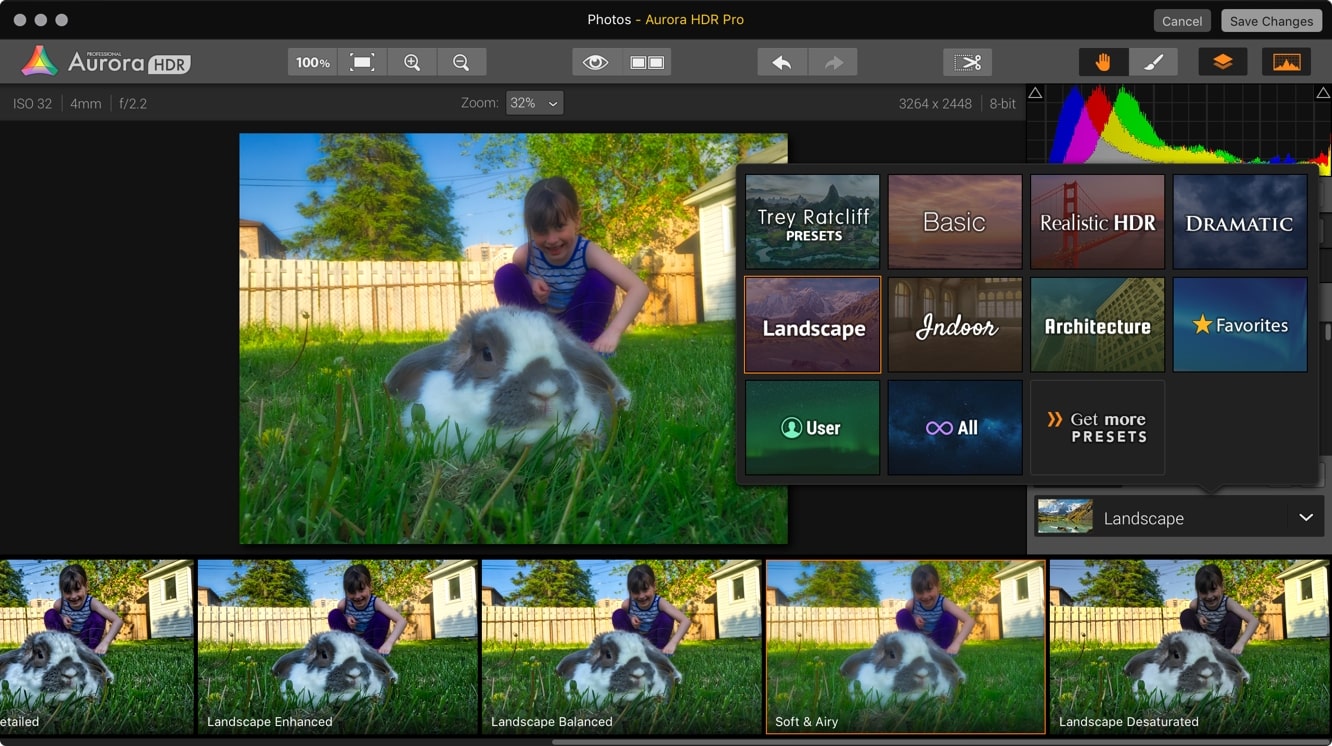Select the crop scissors tool
Viewport: 1332px width, 746px height.
click(x=967, y=62)
